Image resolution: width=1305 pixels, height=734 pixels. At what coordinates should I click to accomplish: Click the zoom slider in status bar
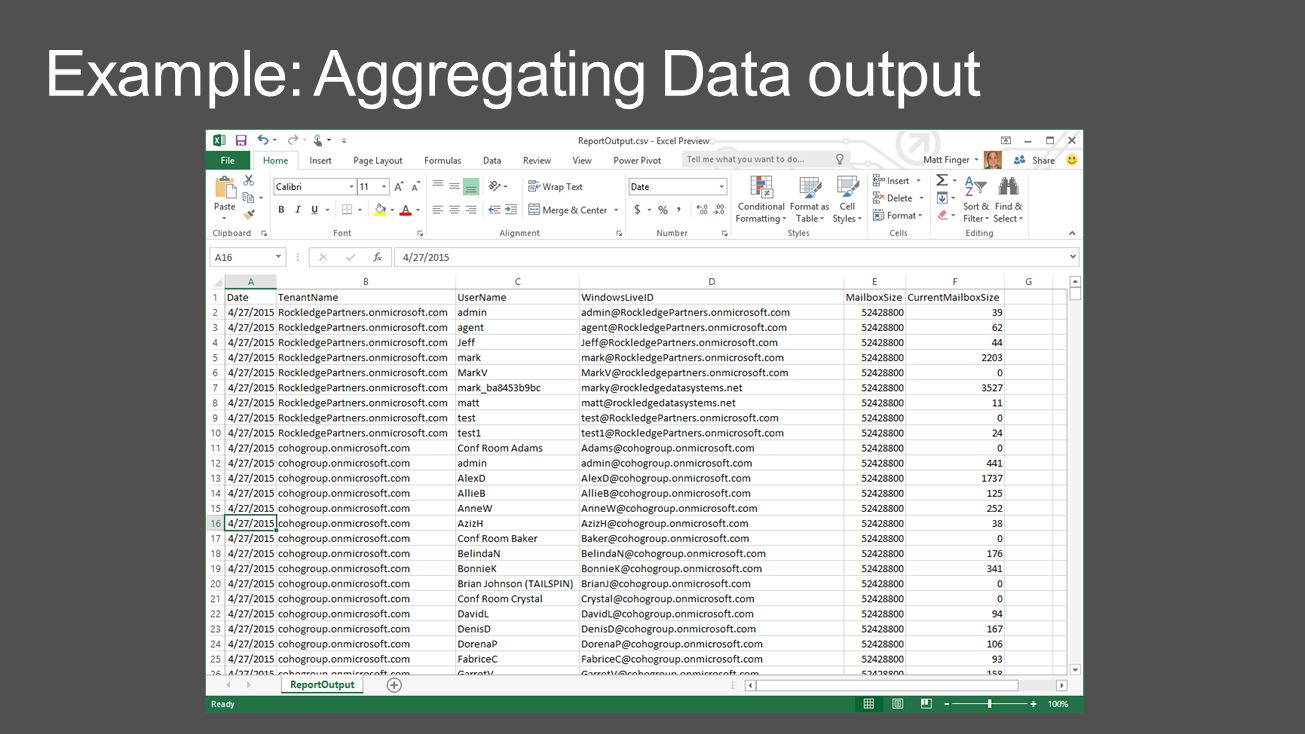[990, 704]
